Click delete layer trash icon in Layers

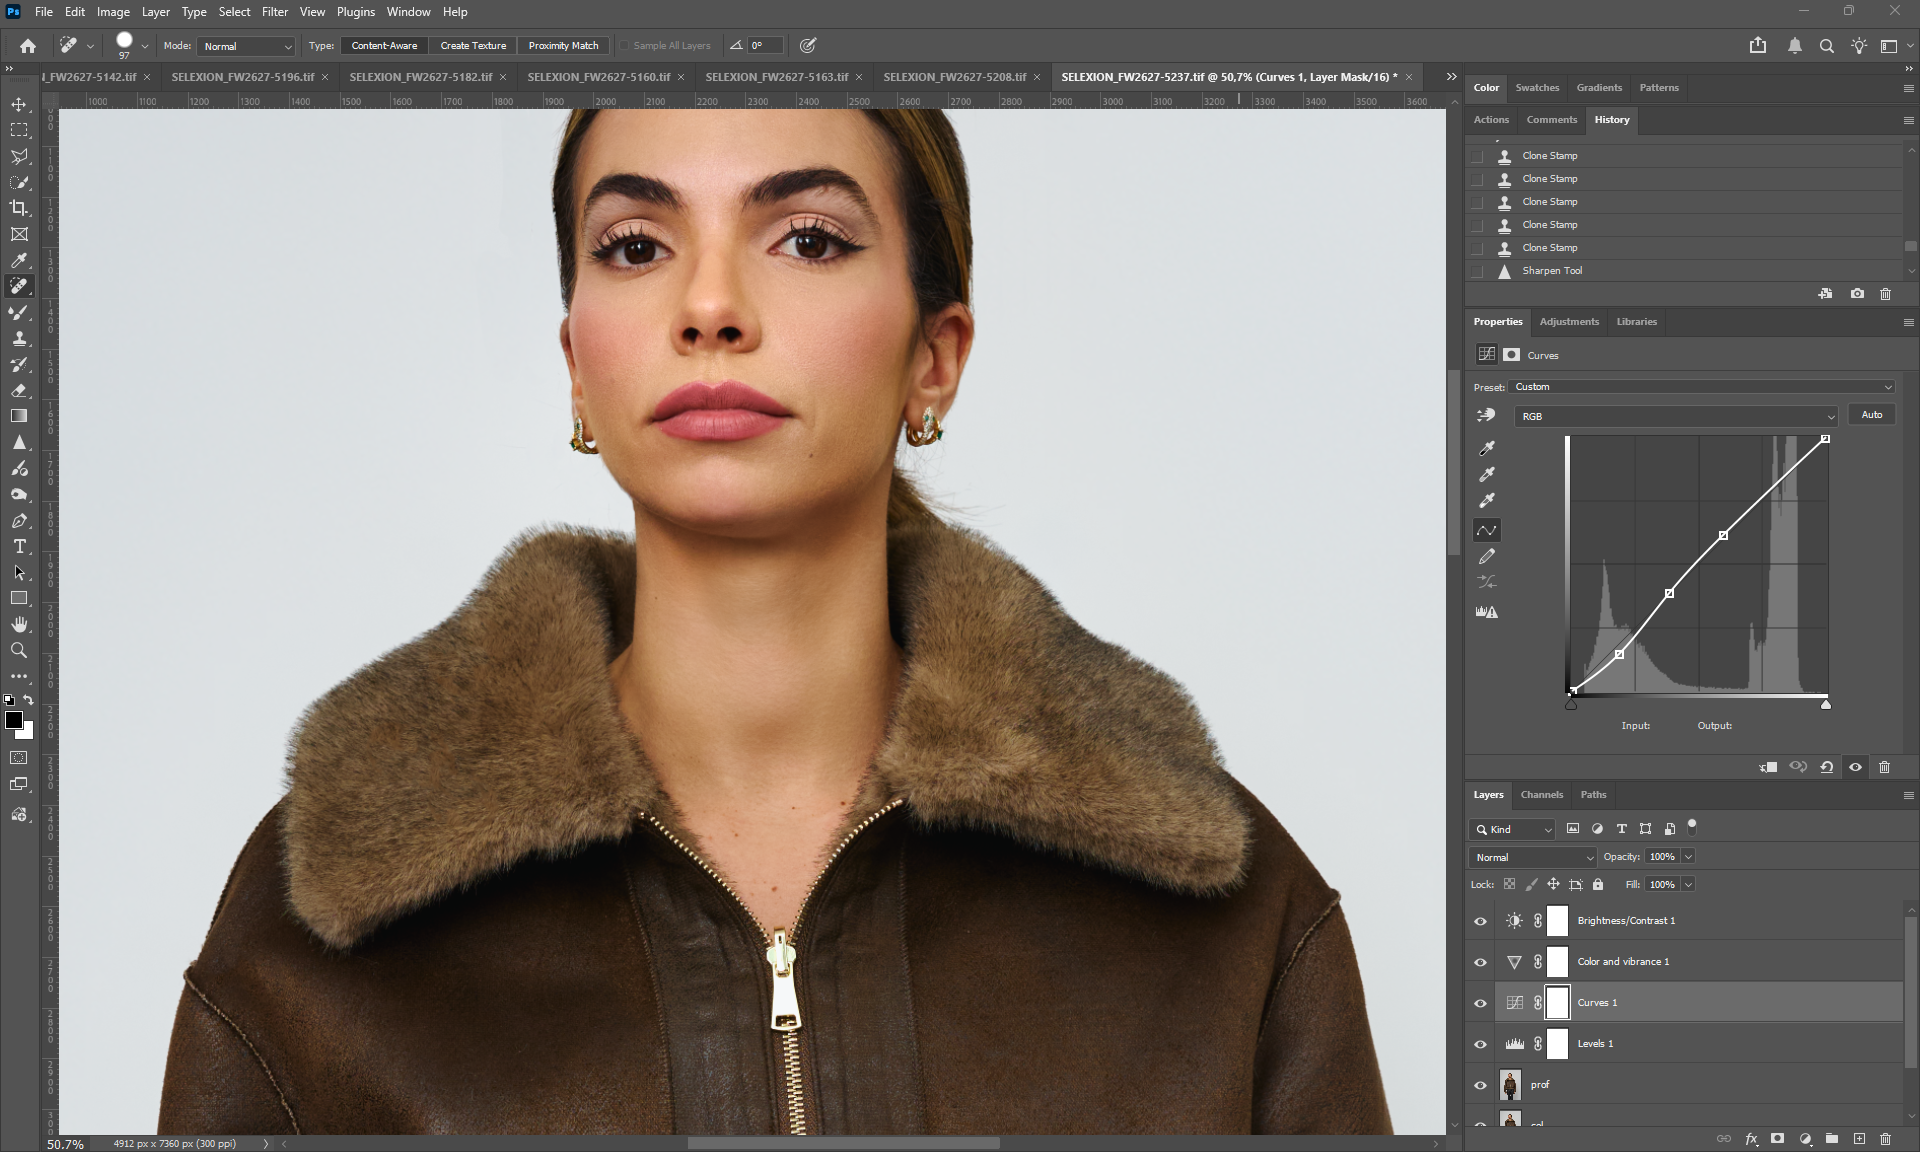pos(1885,1138)
